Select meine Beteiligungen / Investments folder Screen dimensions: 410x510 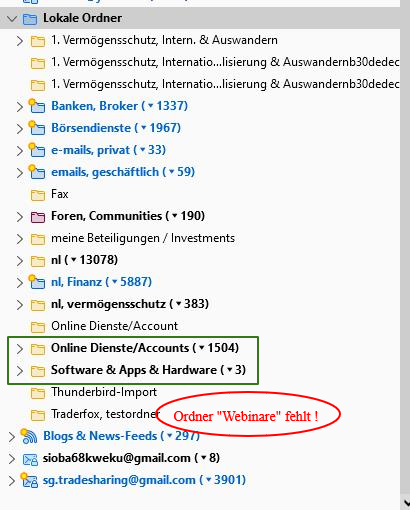(x=143, y=238)
